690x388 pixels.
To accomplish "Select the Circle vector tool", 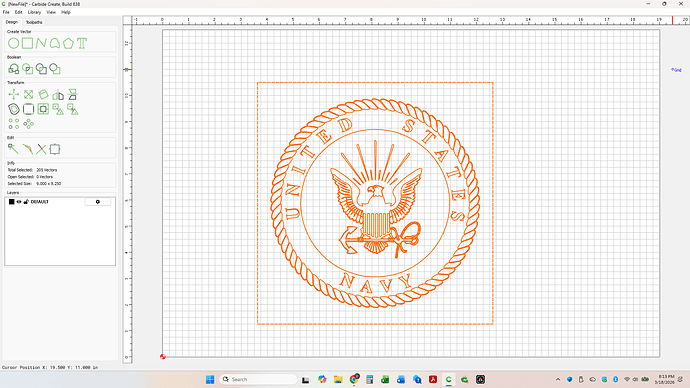I will pos(14,43).
